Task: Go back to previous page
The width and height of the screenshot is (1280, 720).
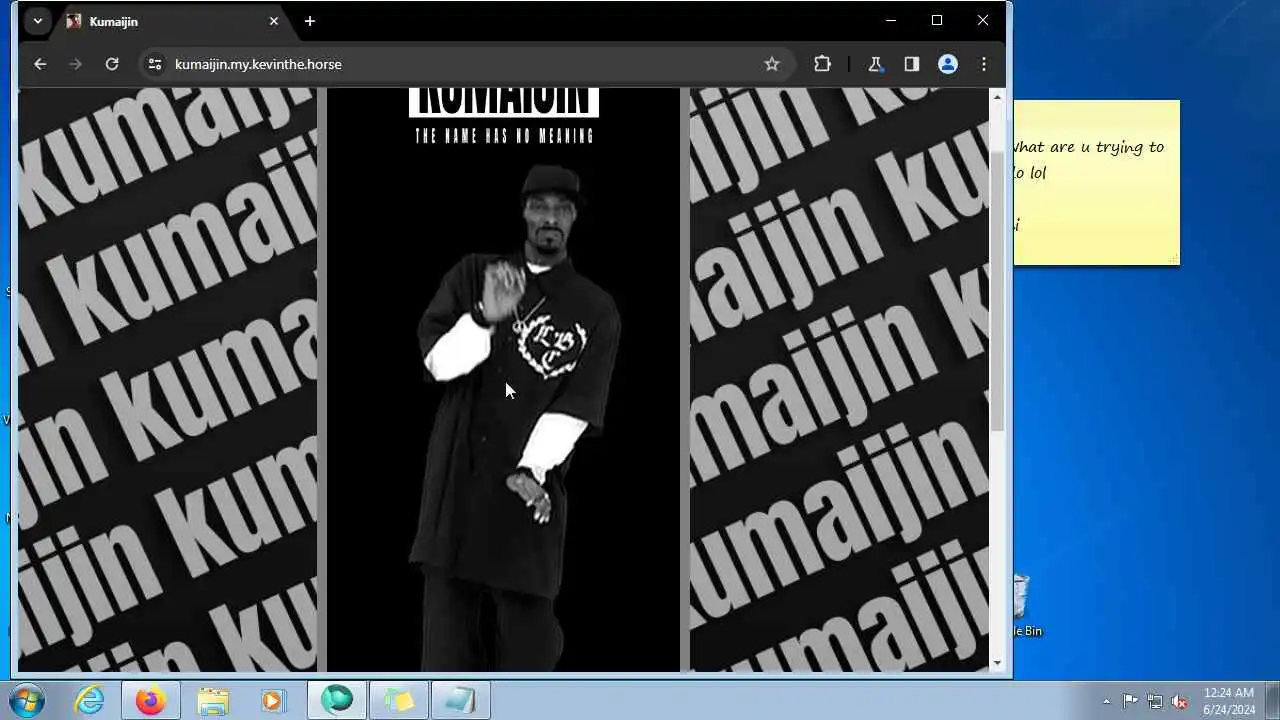Action: 40,64
